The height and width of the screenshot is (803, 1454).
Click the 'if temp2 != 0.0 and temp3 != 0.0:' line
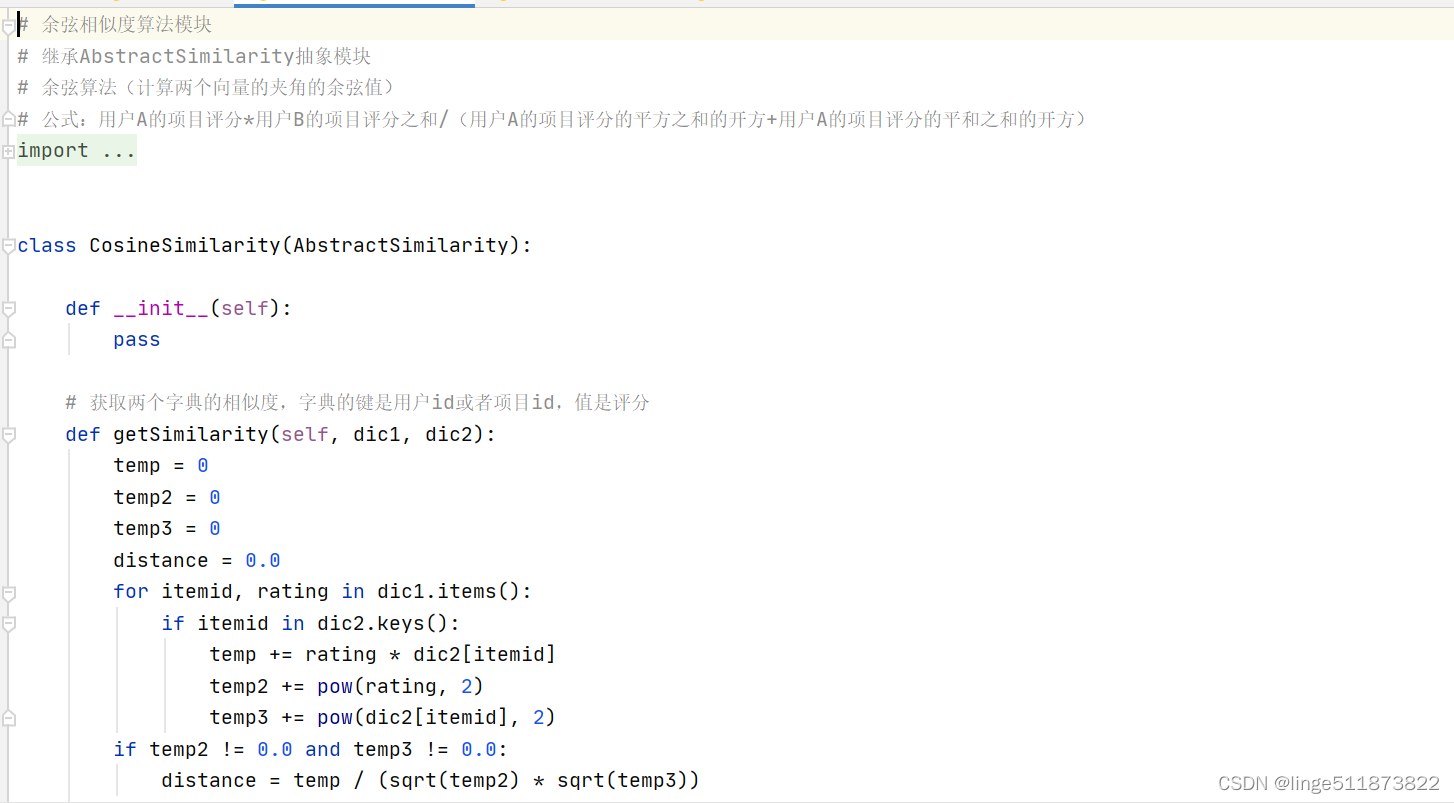pos(311,749)
